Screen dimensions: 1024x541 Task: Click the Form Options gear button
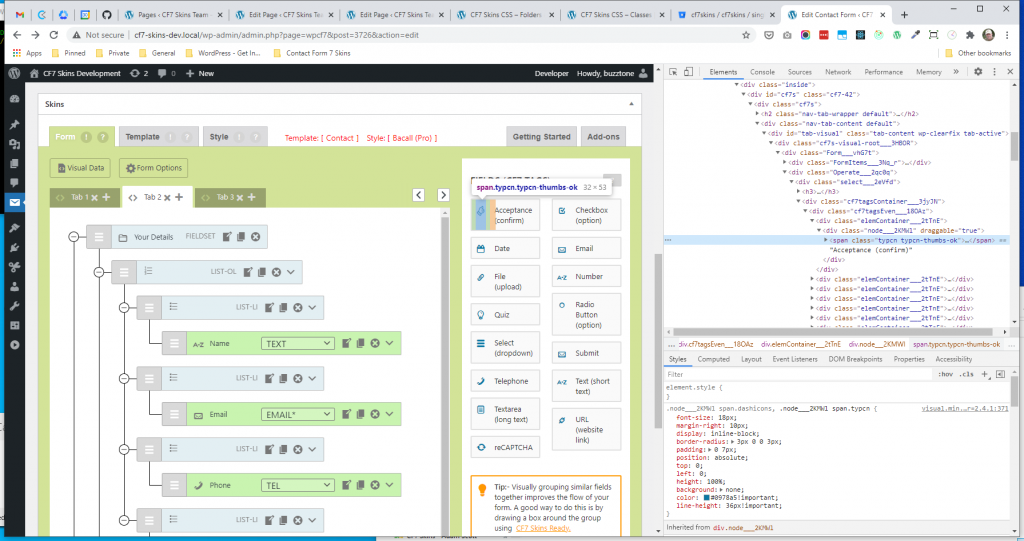coord(153,168)
